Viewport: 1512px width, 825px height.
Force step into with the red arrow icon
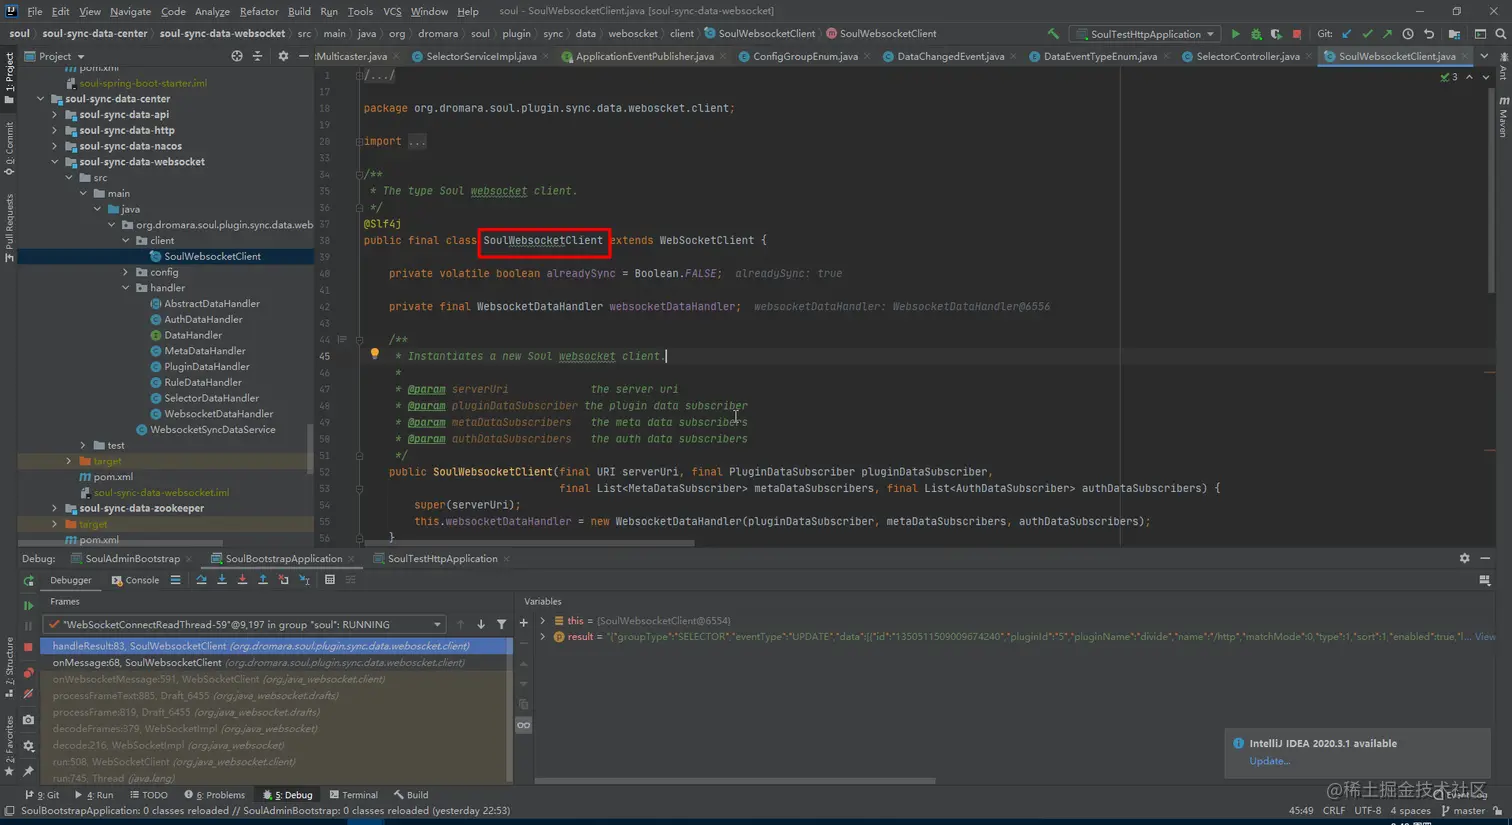pyautogui.click(x=242, y=580)
